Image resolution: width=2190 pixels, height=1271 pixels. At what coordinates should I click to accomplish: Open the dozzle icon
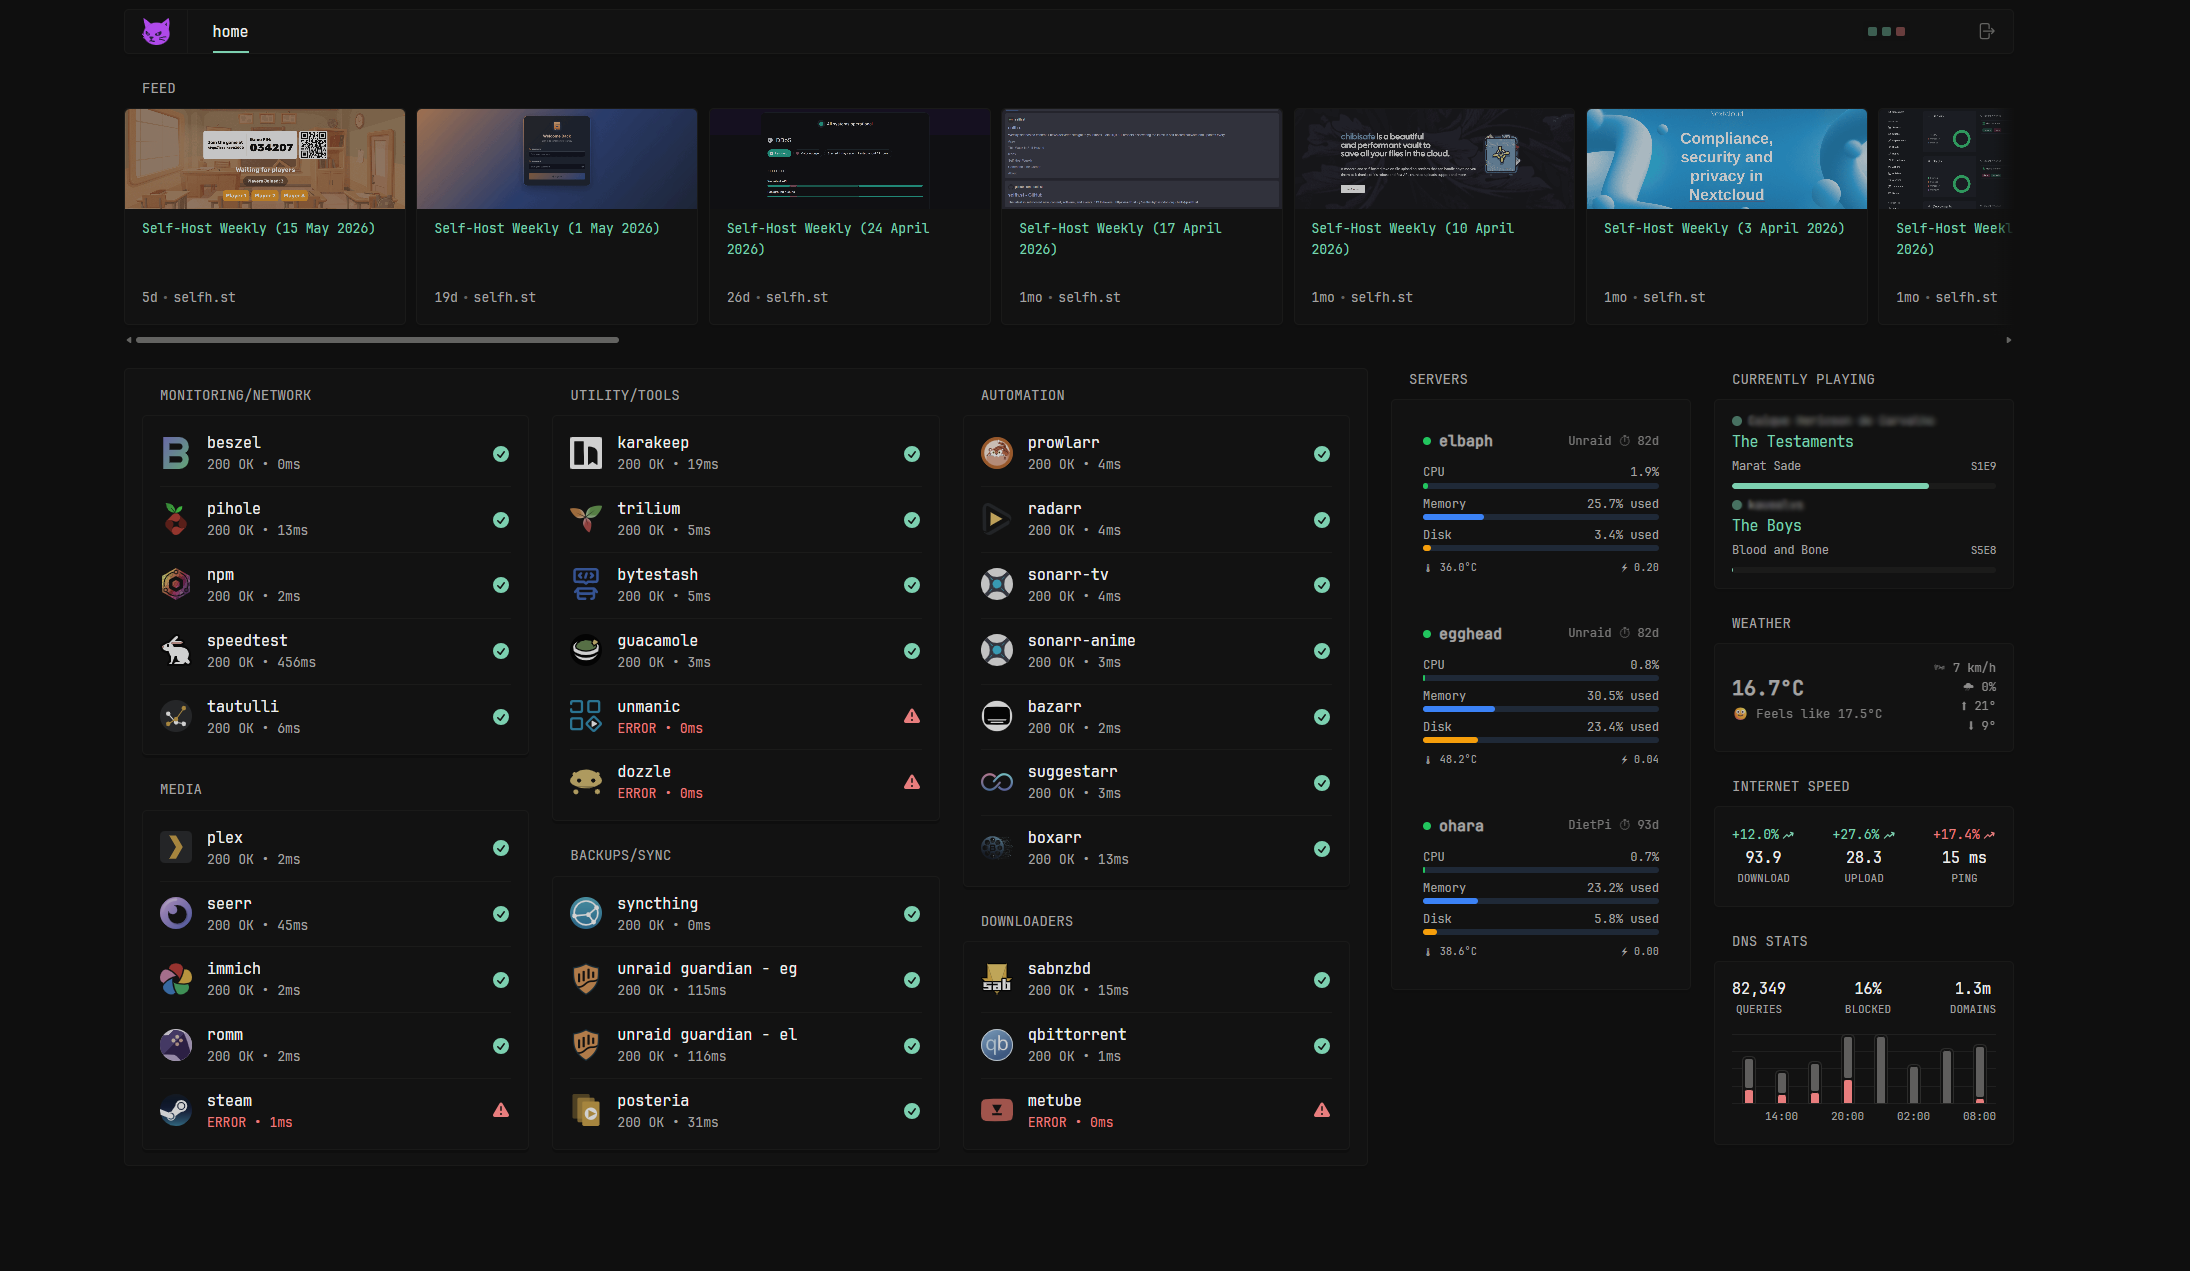pyautogui.click(x=586, y=781)
